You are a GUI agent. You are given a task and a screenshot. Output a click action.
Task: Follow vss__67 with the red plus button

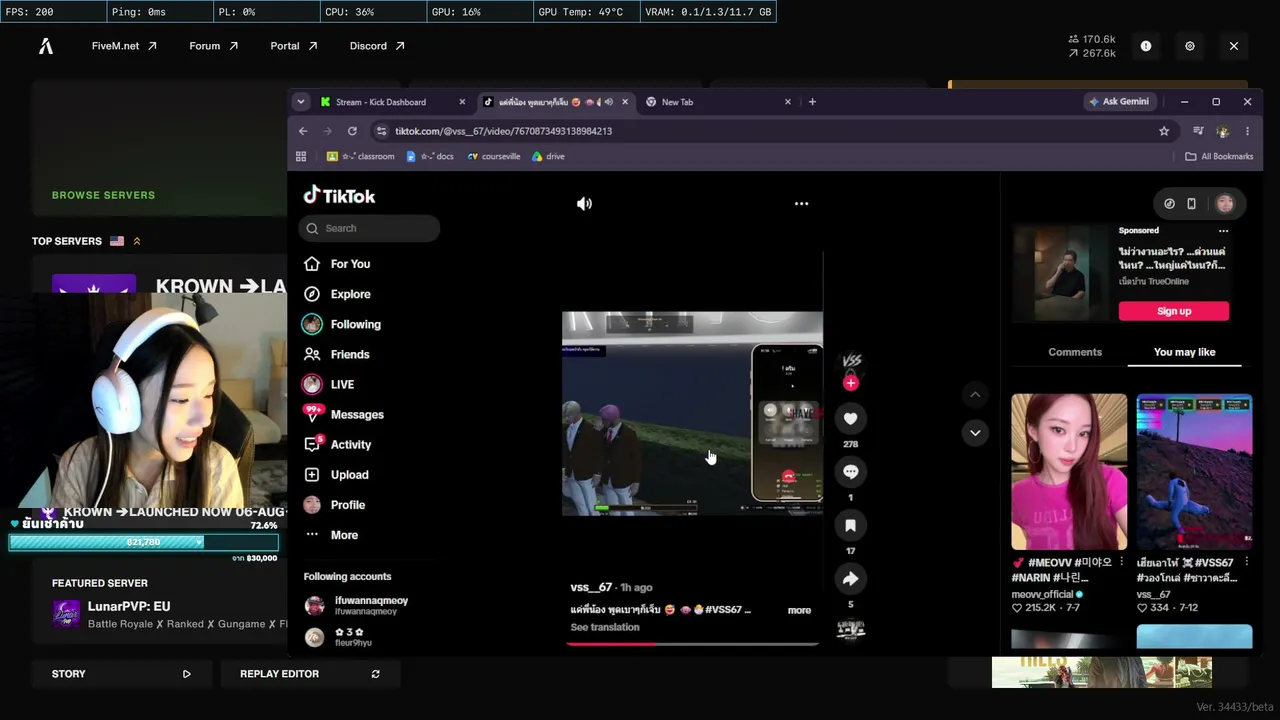click(x=851, y=383)
